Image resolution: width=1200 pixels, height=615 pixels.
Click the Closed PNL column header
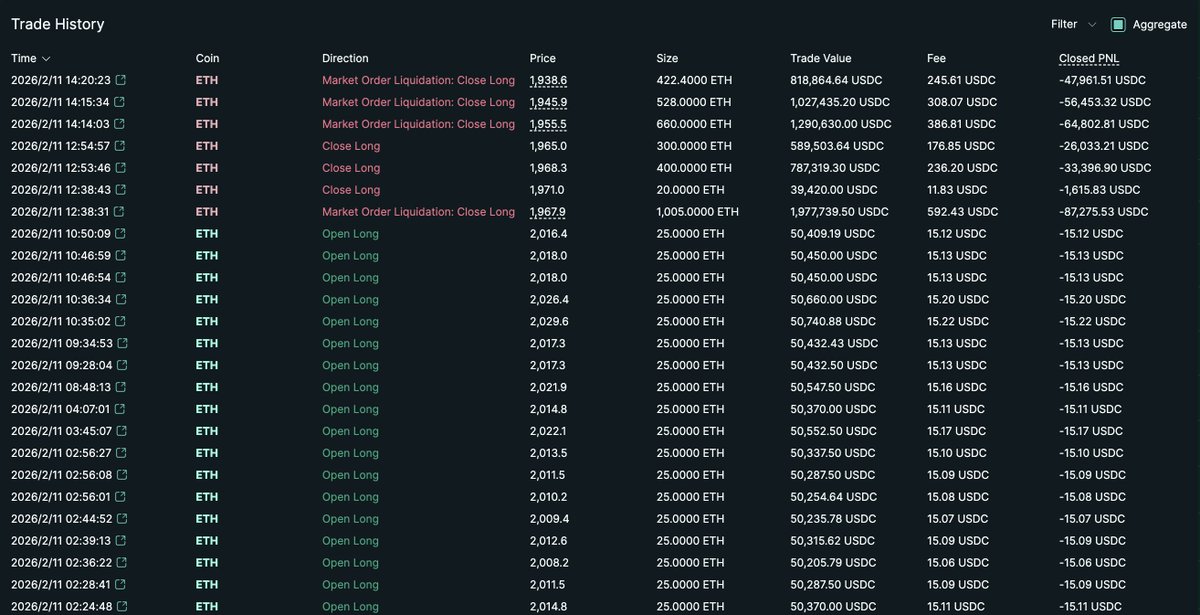point(1089,58)
